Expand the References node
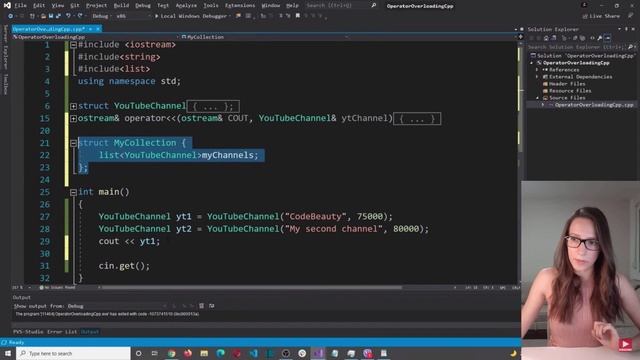This screenshot has height=360, width=640. [x=538, y=70]
